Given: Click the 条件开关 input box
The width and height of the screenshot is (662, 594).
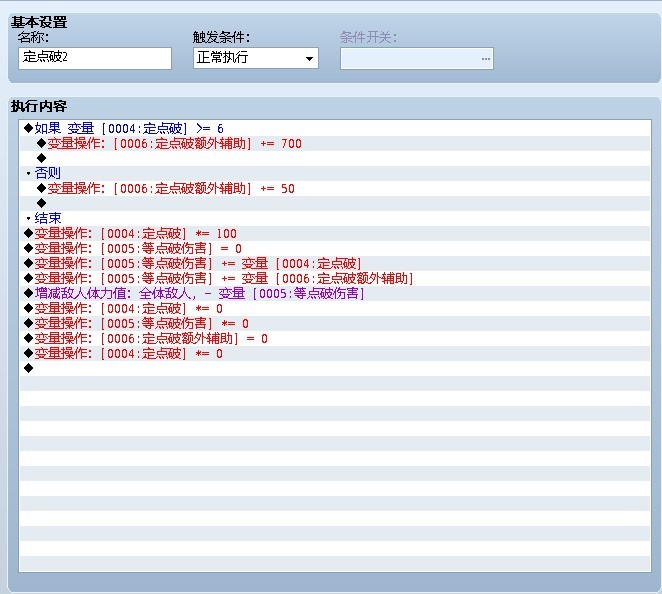Looking at the screenshot, I should coord(417,59).
